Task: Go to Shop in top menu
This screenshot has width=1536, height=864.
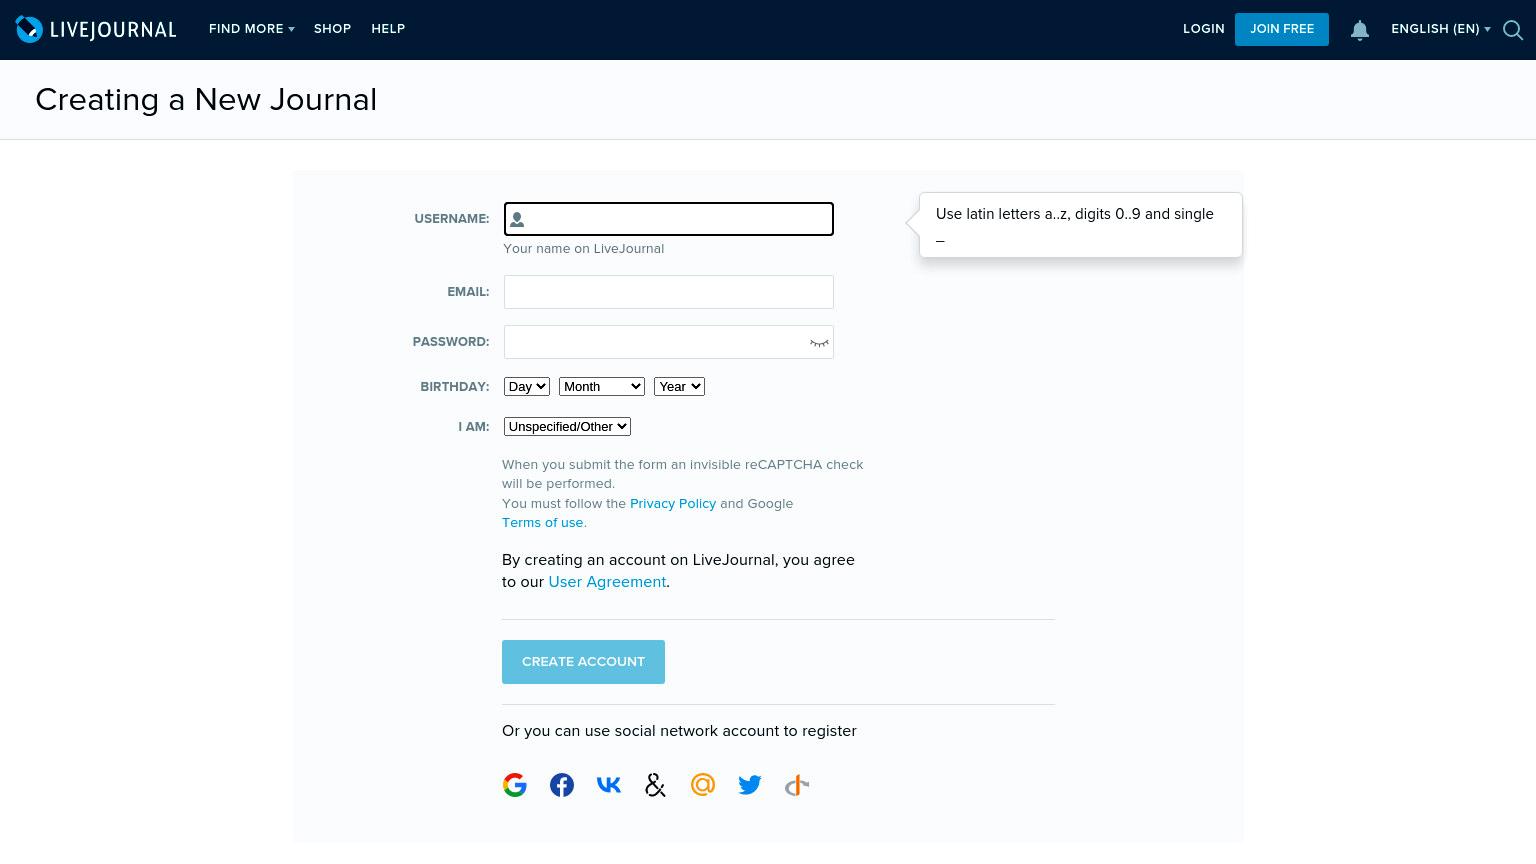Action: 332,29
